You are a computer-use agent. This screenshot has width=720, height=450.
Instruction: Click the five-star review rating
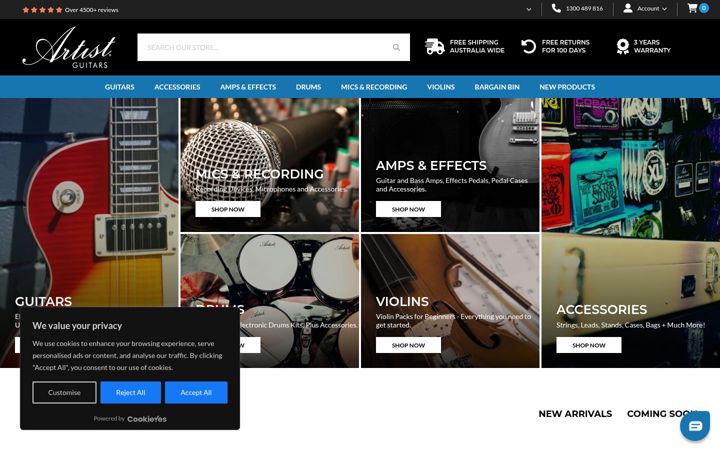click(x=42, y=10)
